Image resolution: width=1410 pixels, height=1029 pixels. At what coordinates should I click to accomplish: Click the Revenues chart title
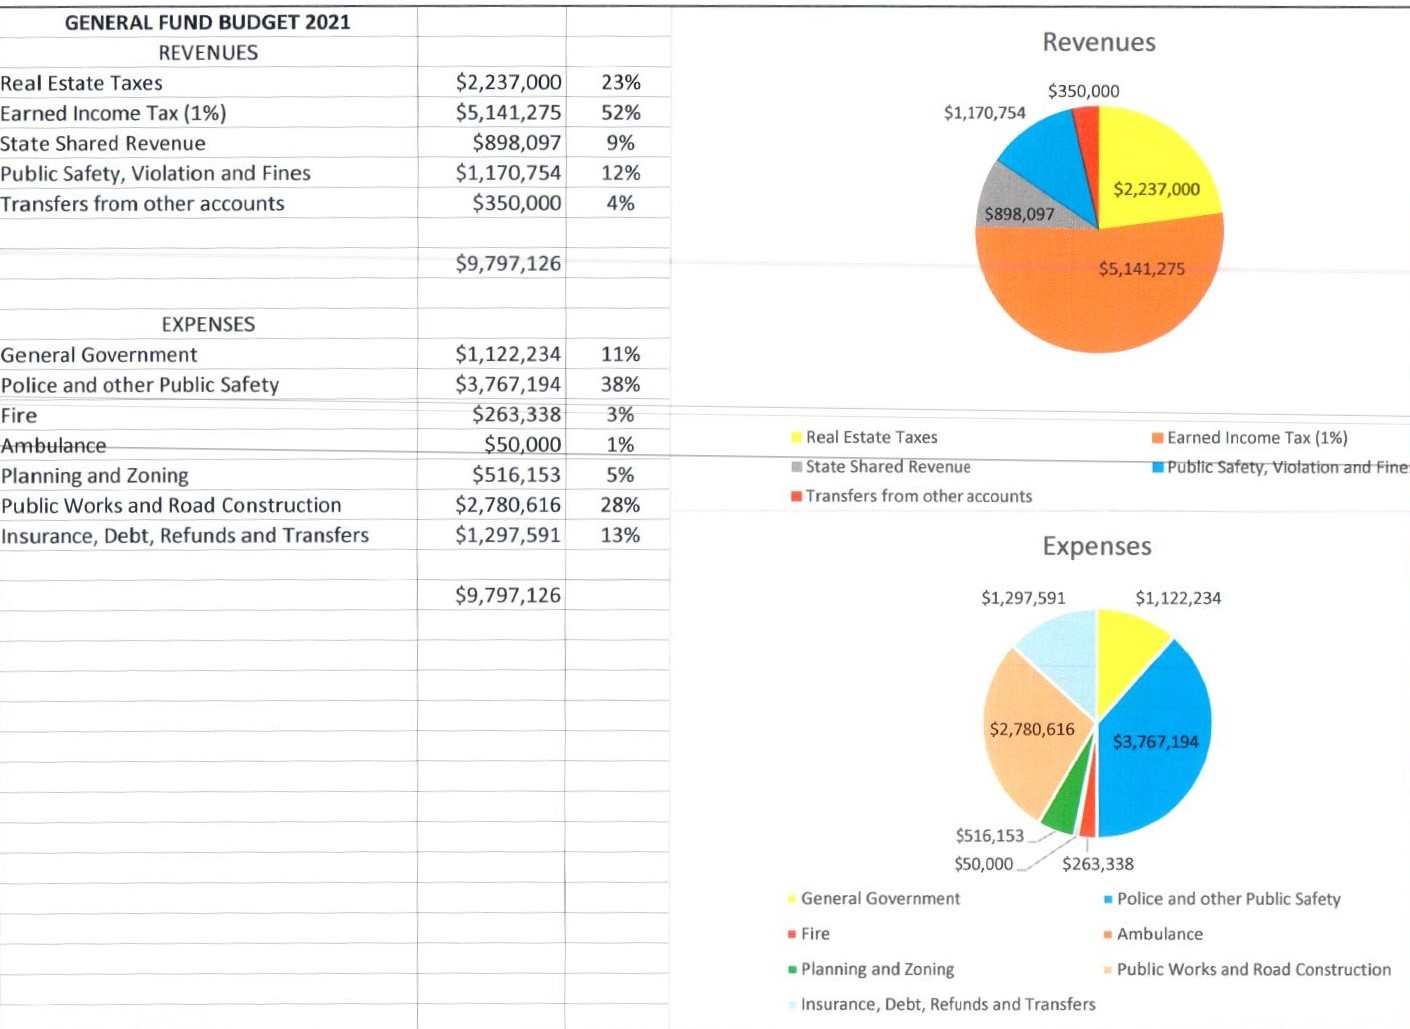click(x=1098, y=42)
